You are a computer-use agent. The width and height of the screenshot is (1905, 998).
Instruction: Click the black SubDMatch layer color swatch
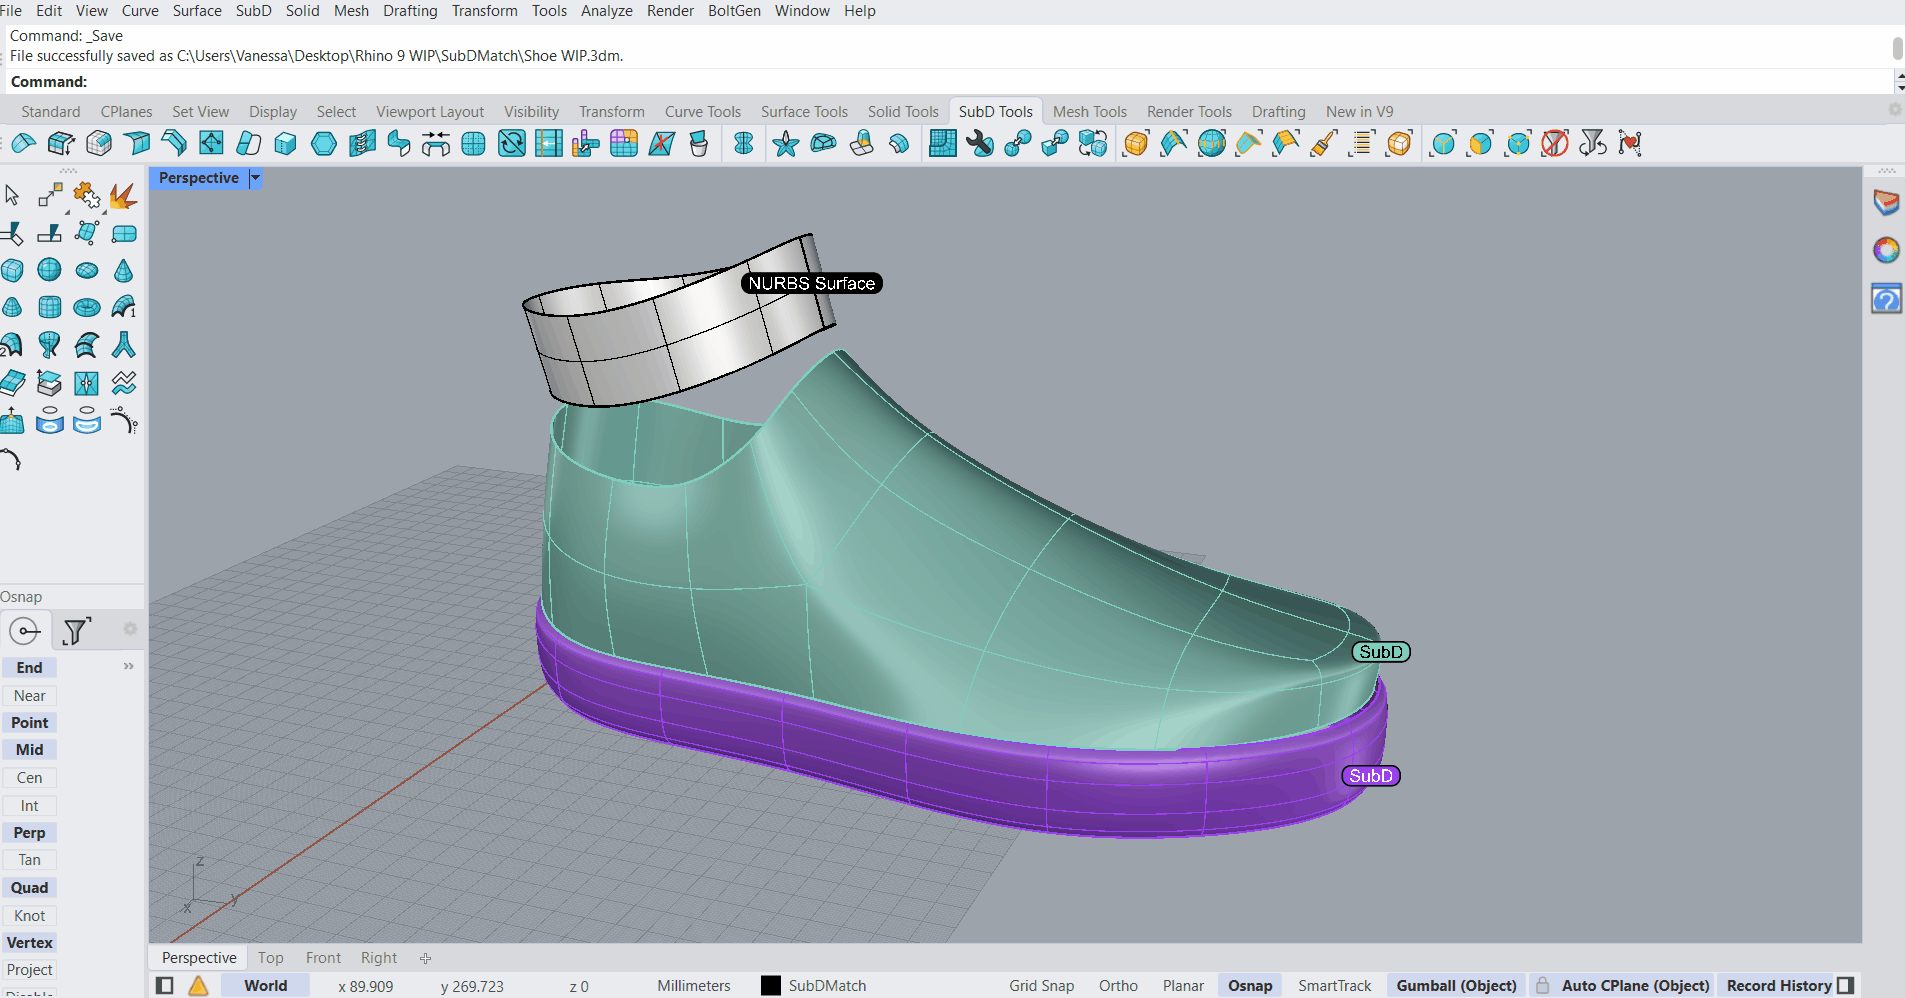coord(770,986)
